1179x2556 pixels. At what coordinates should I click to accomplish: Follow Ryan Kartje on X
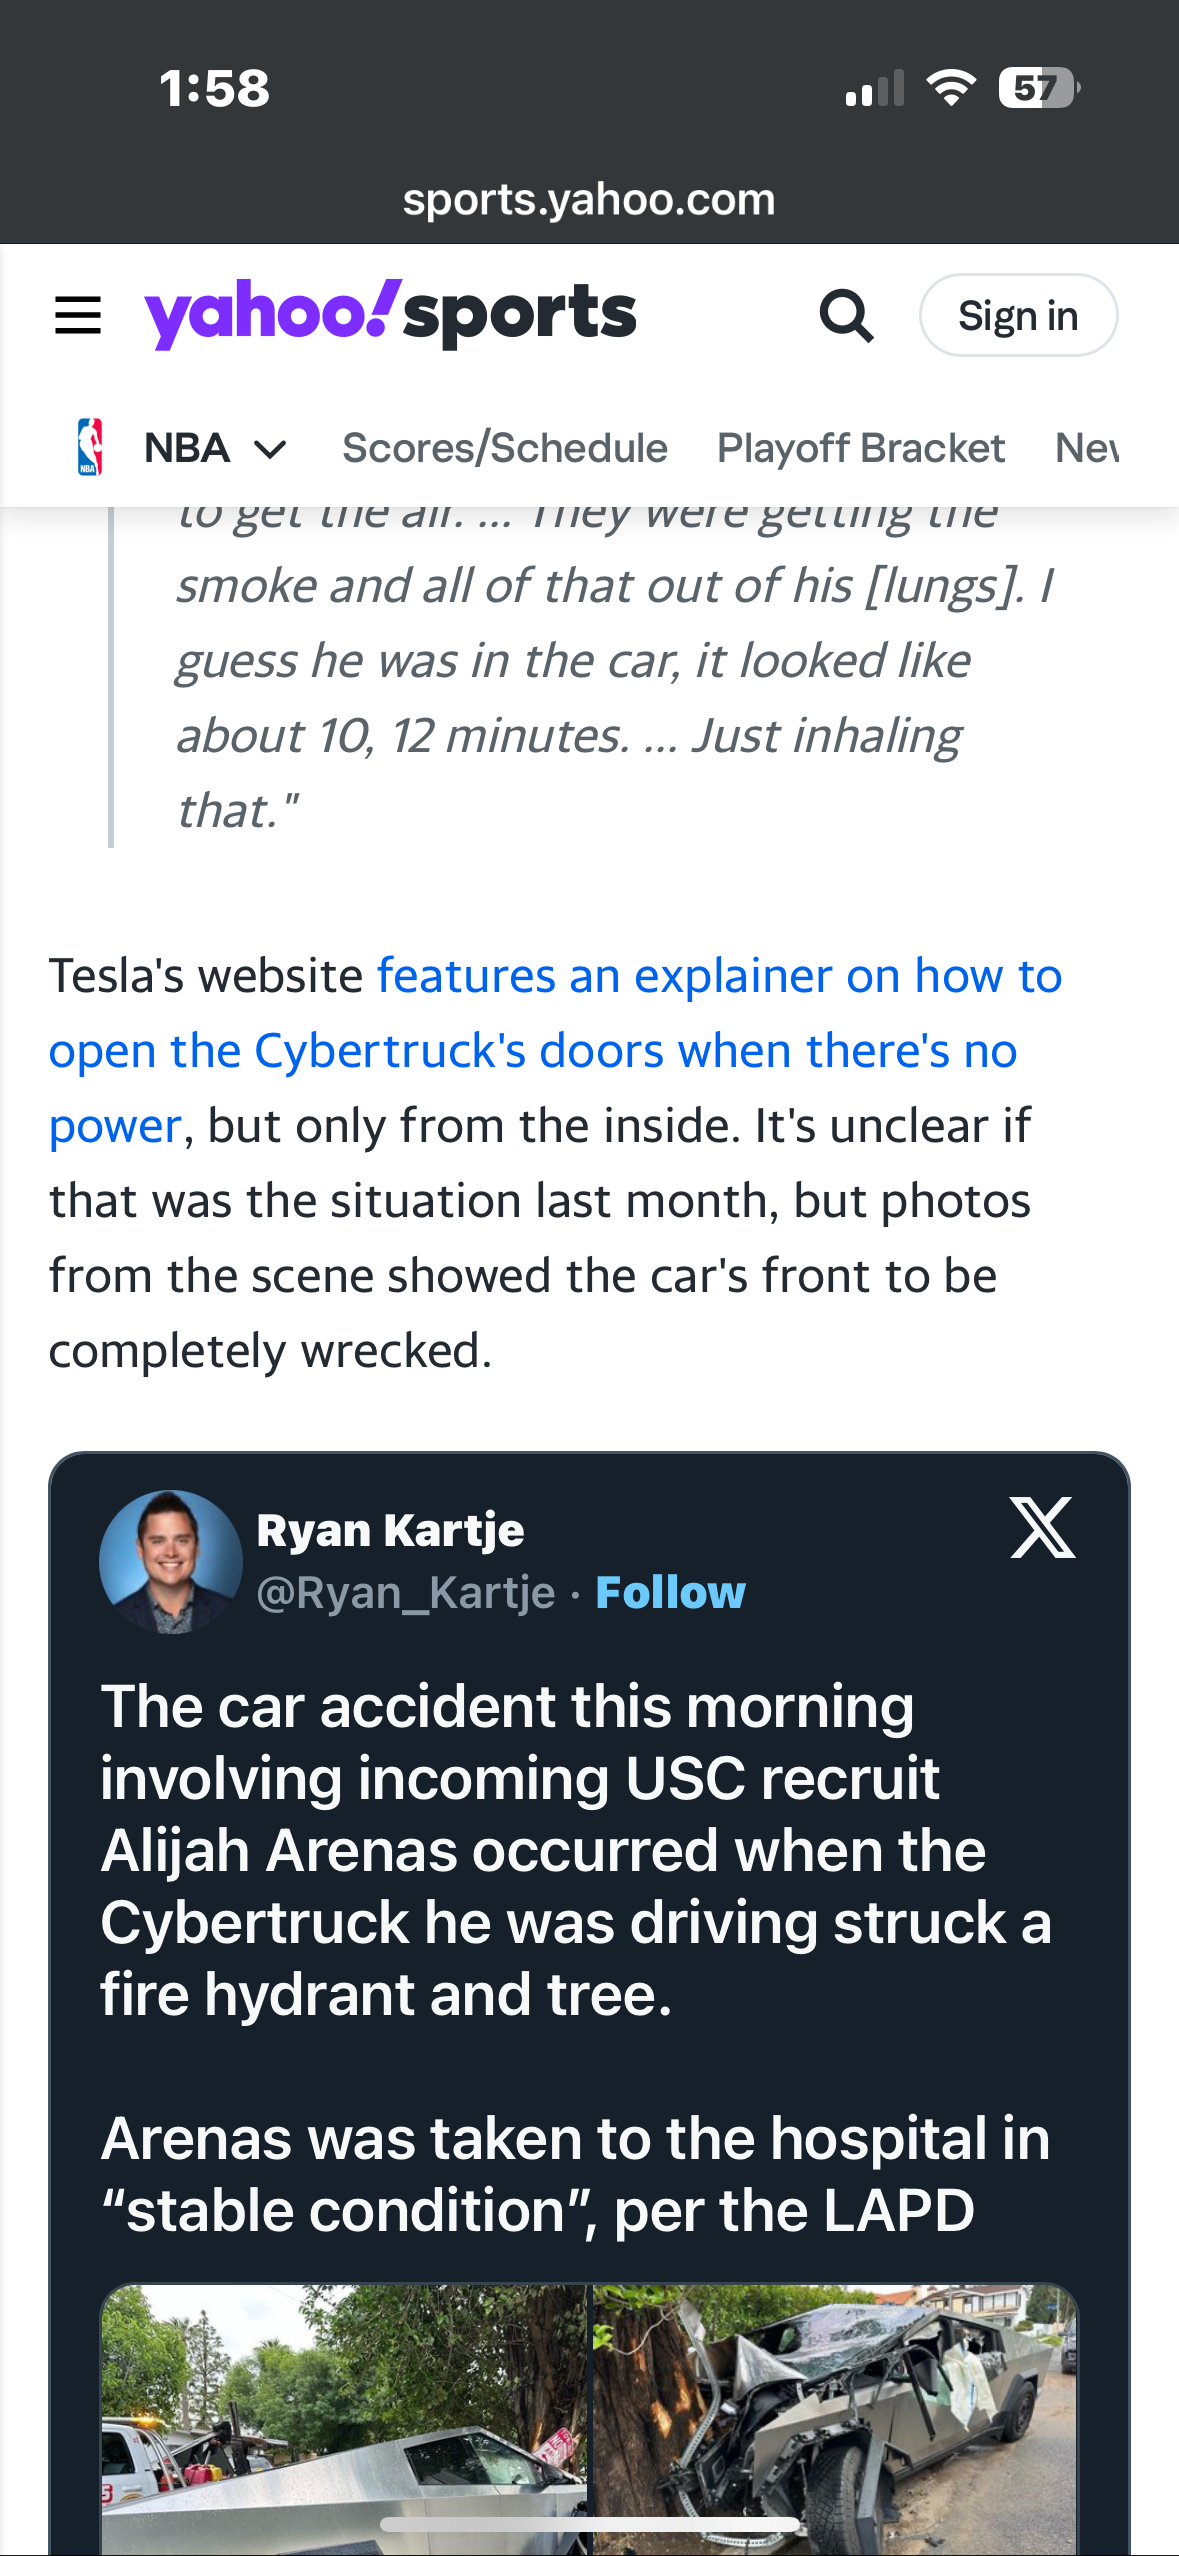[670, 1592]
